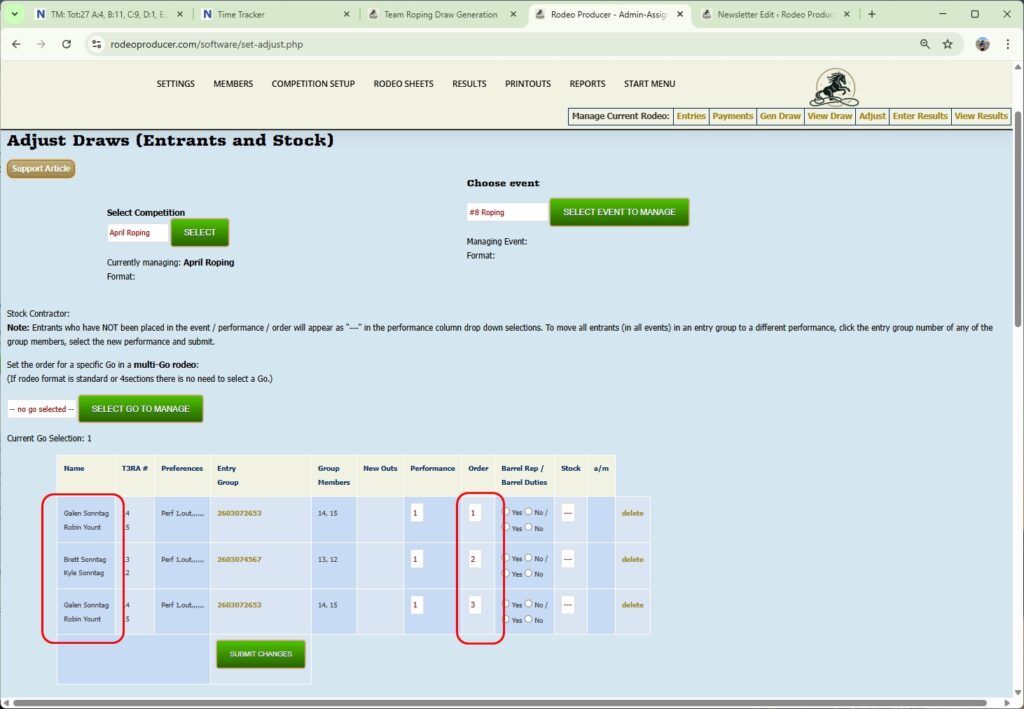Viewport: 1024px width, 709px height.
Task: Close the Time Tracker tab
Action: pyautogui.click(x=346, y=14)
